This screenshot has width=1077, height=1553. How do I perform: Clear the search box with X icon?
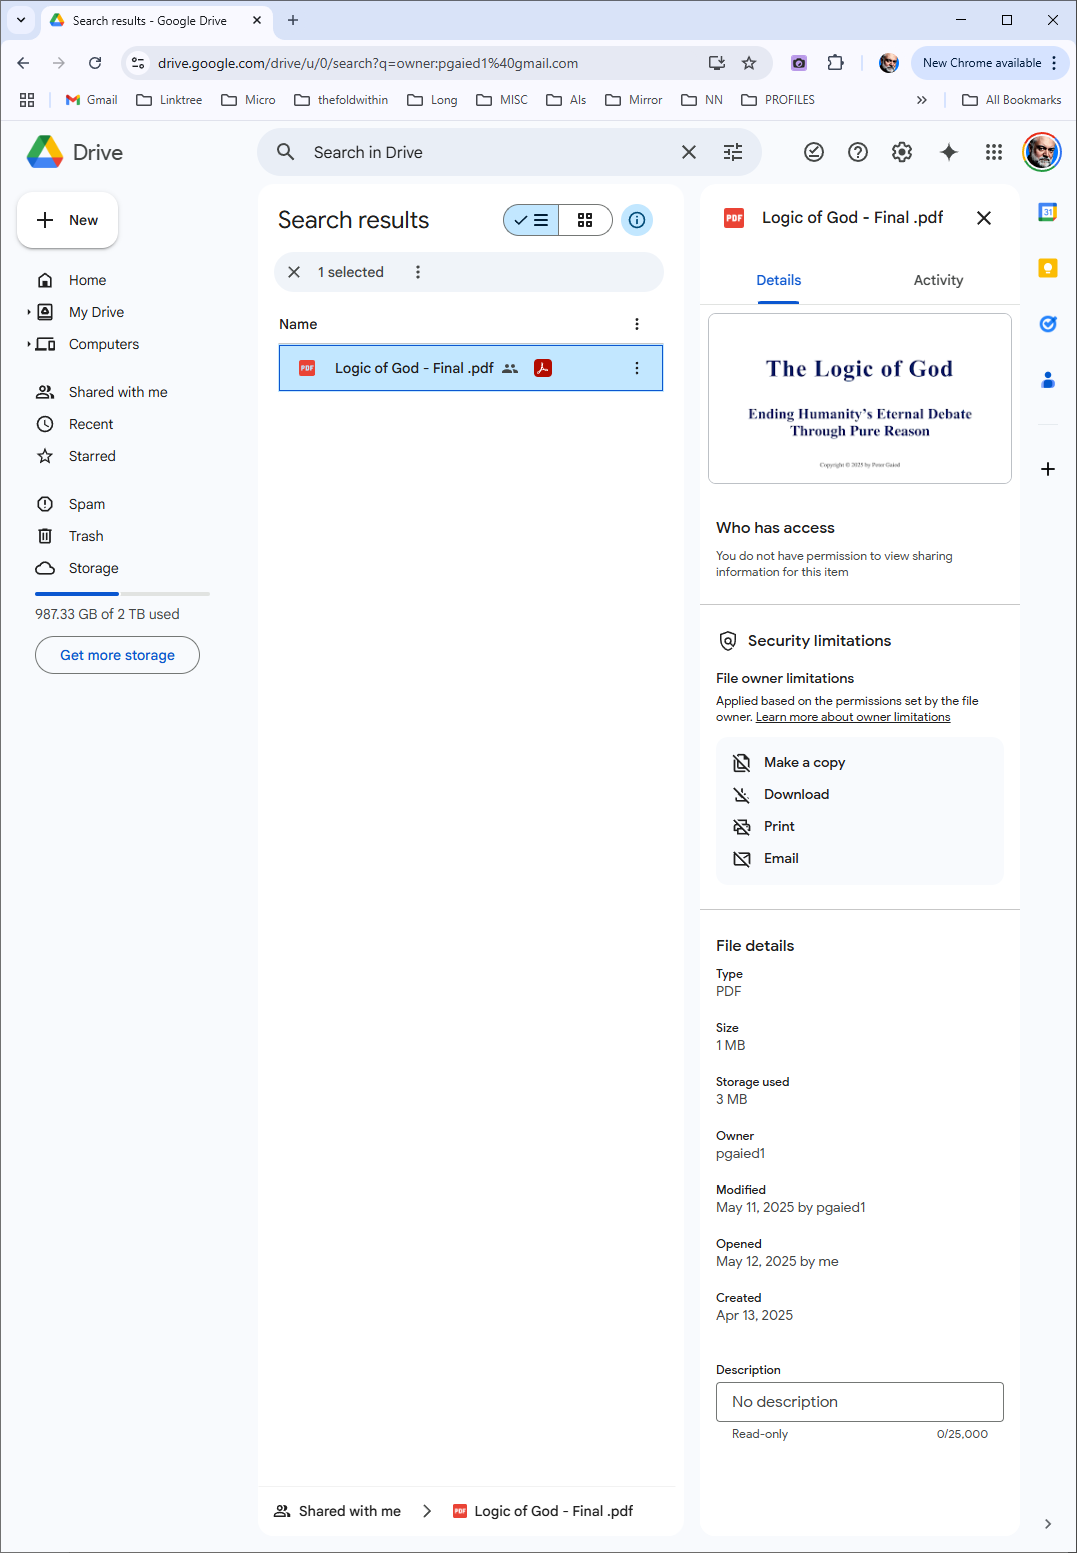click(689, 152)
